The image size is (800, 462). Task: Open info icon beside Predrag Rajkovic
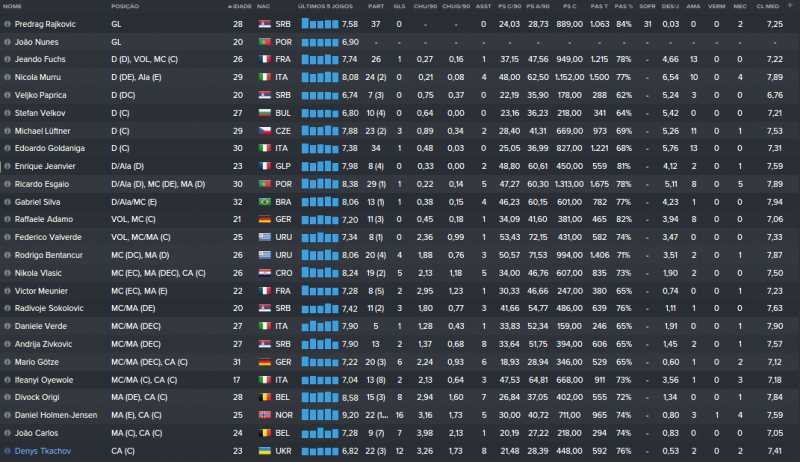coord(8,22)
